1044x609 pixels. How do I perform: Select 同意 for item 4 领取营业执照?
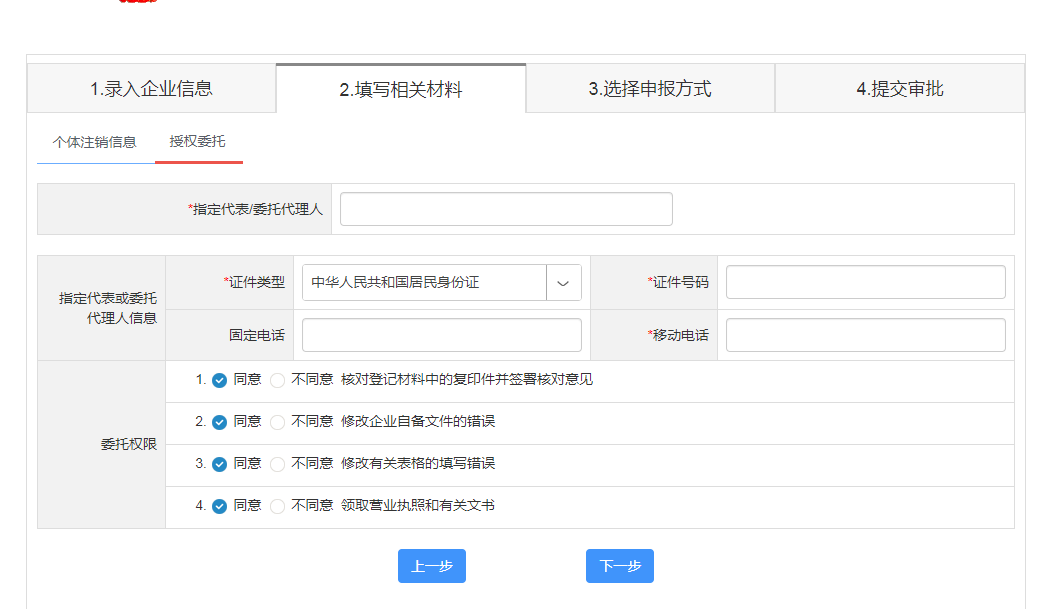[x=220, y=506]
